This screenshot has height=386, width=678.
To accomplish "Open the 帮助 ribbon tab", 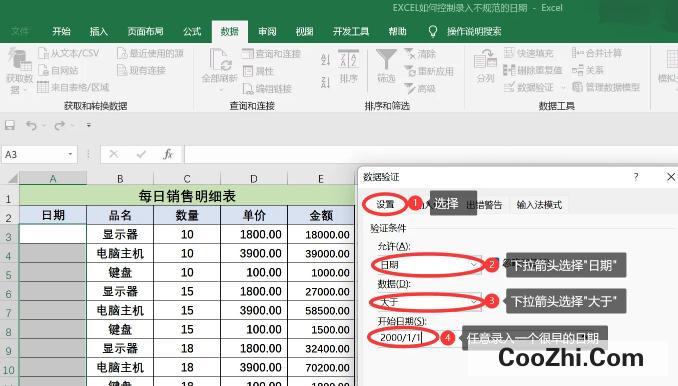I will click(397, 31).
